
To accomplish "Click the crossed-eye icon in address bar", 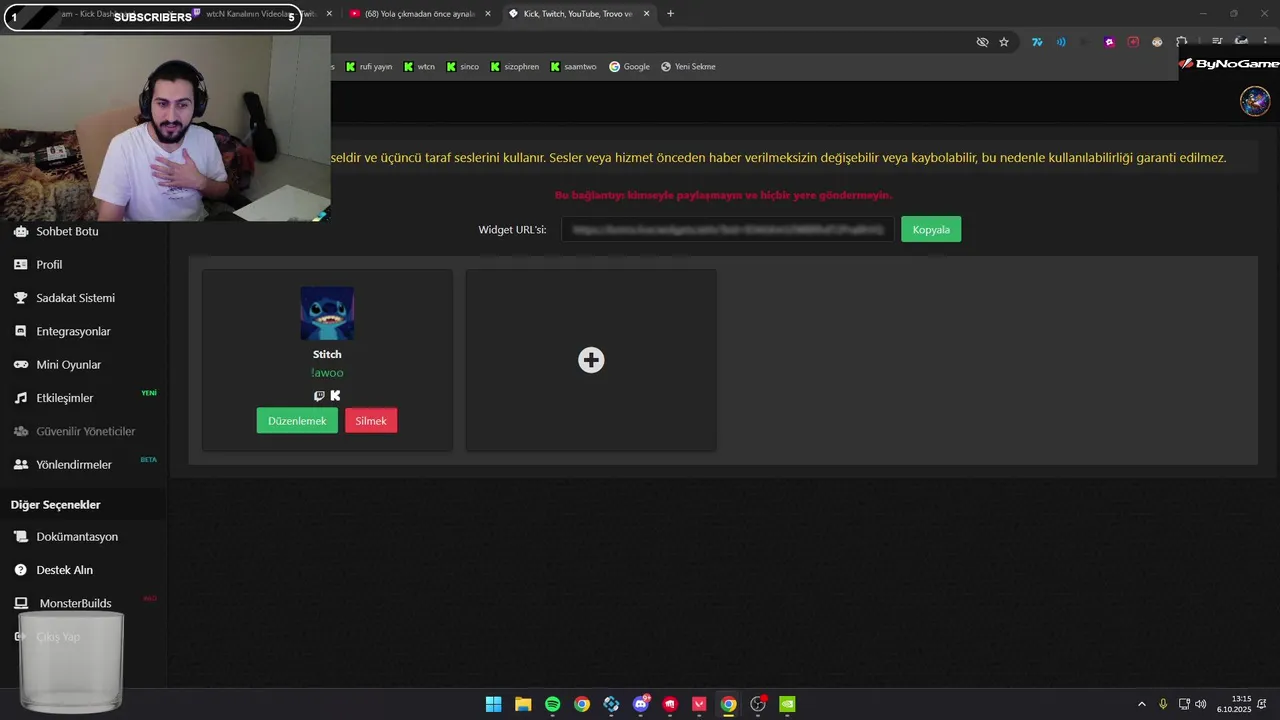I will click(x=982, y=42).
